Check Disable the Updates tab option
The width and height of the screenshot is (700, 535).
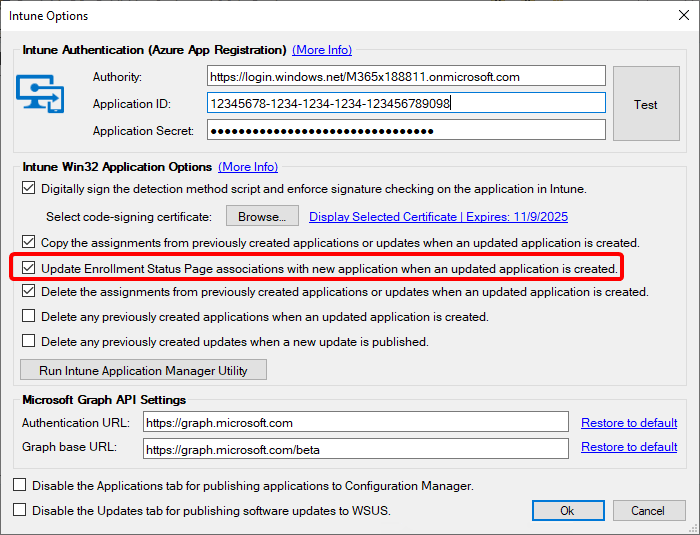point(20,510)
